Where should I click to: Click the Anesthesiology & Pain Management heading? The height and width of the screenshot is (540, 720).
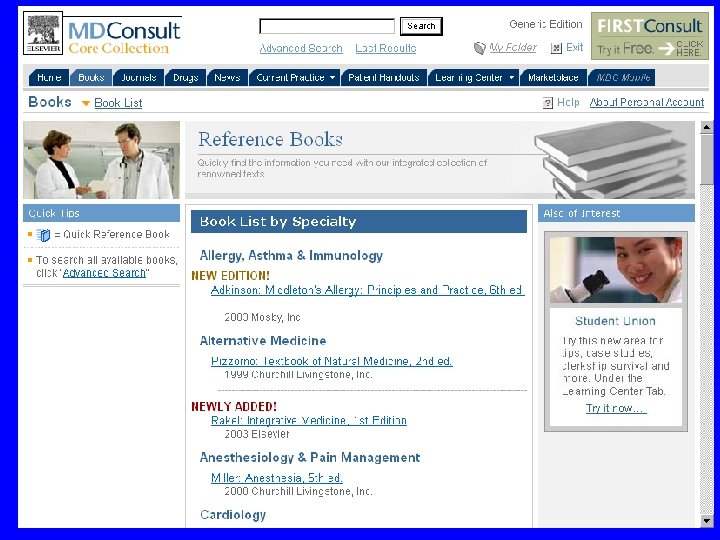pyautogui.click(x=310, y=458)
